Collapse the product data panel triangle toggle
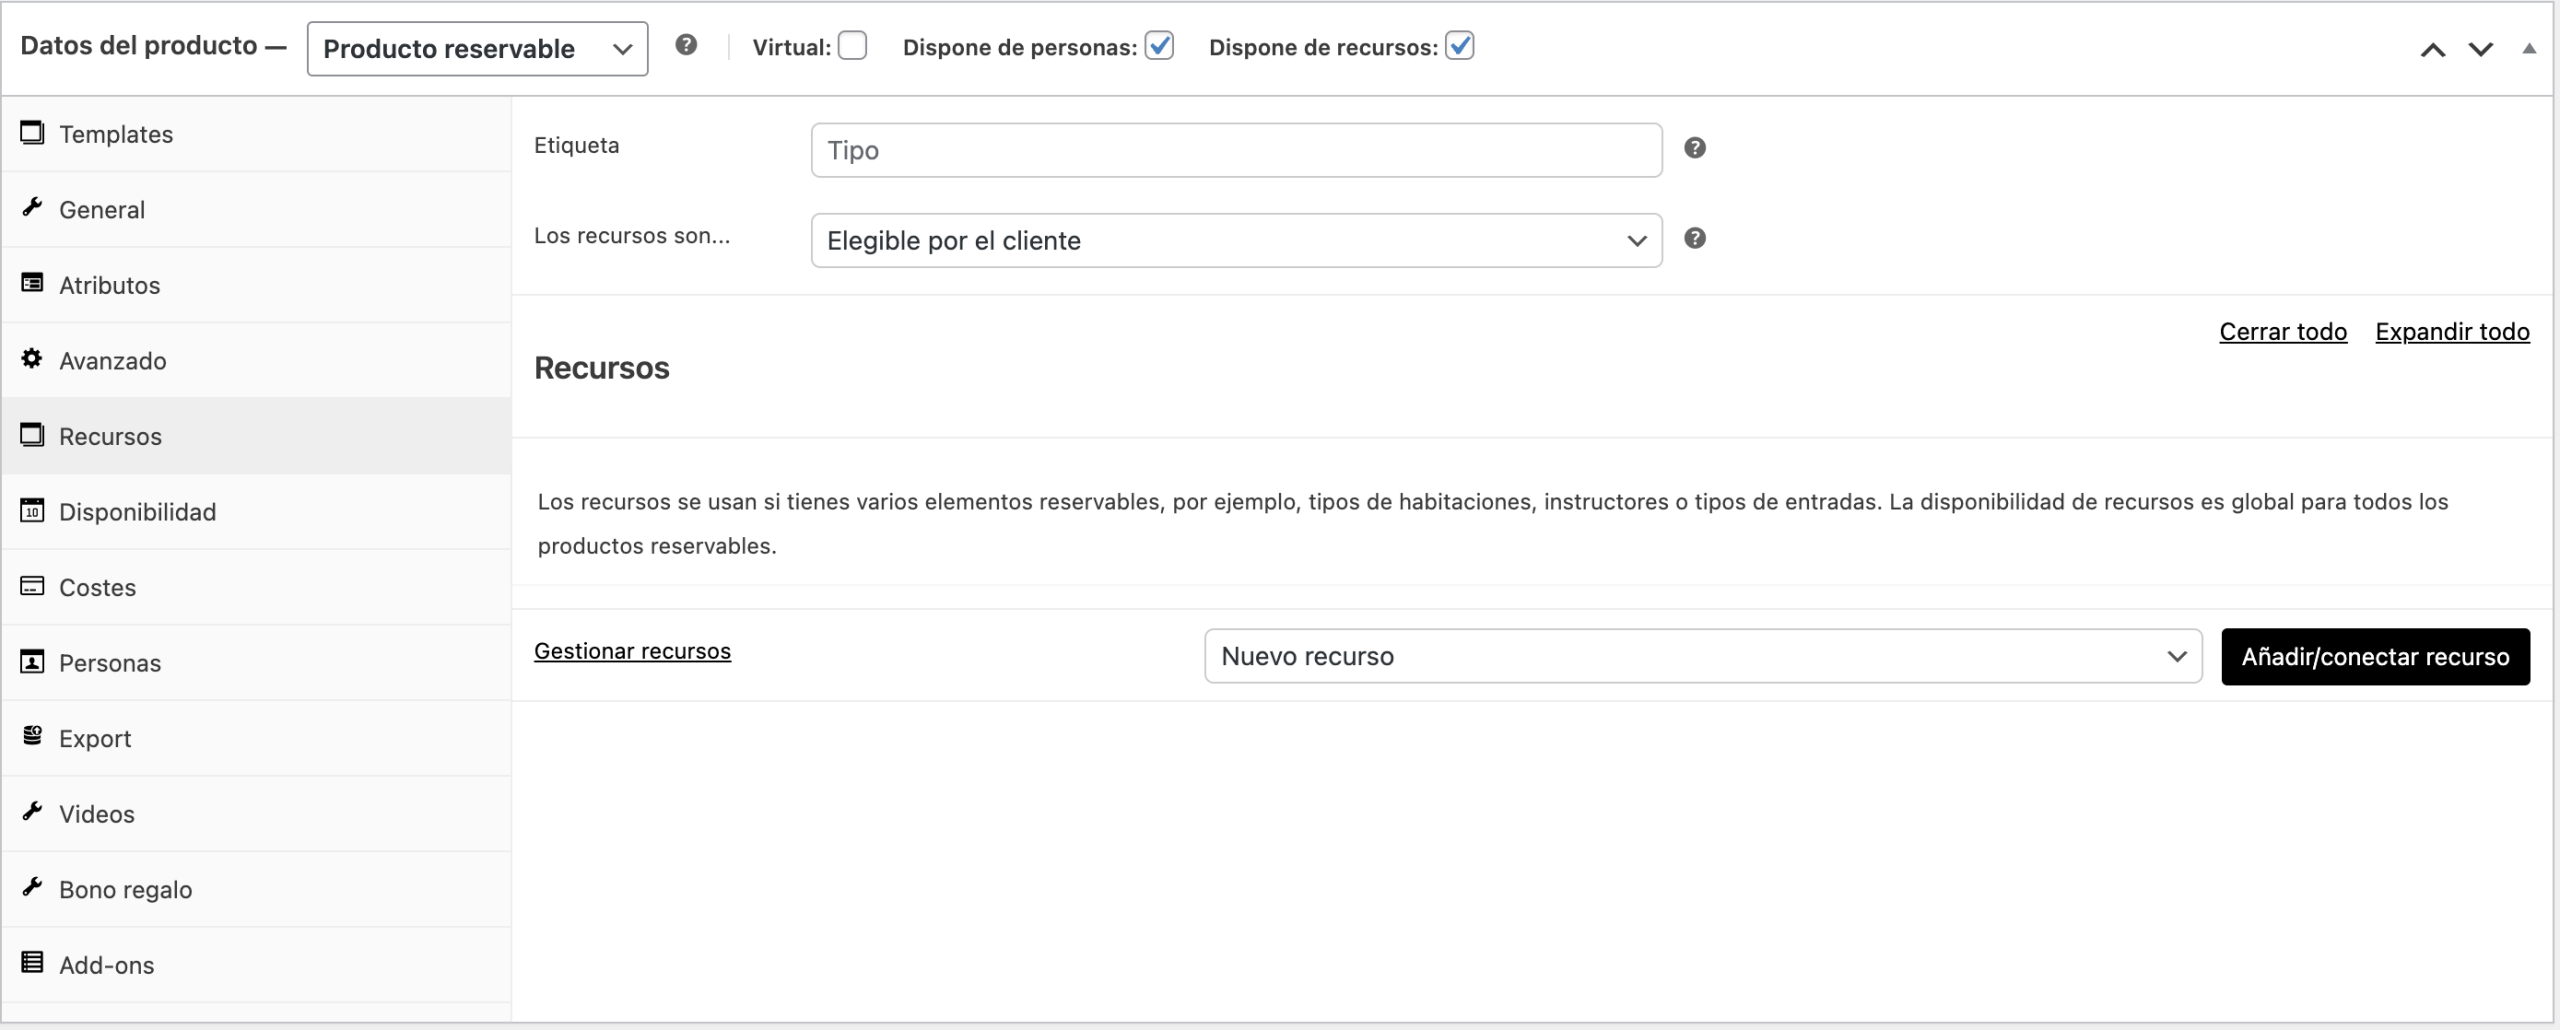The height and width of the screenshot is (1030, 2560). coord(2528,48)
